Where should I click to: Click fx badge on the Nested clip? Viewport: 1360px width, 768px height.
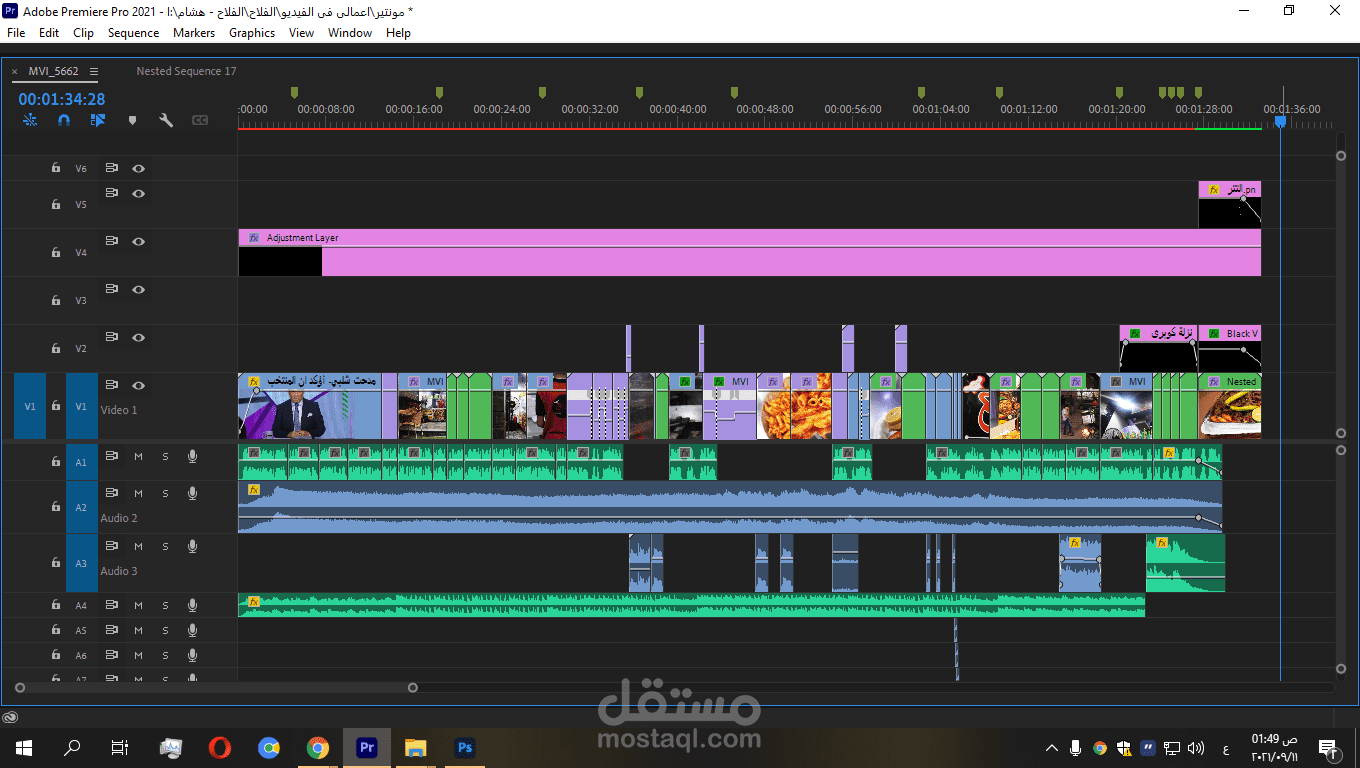[1214, 381]
